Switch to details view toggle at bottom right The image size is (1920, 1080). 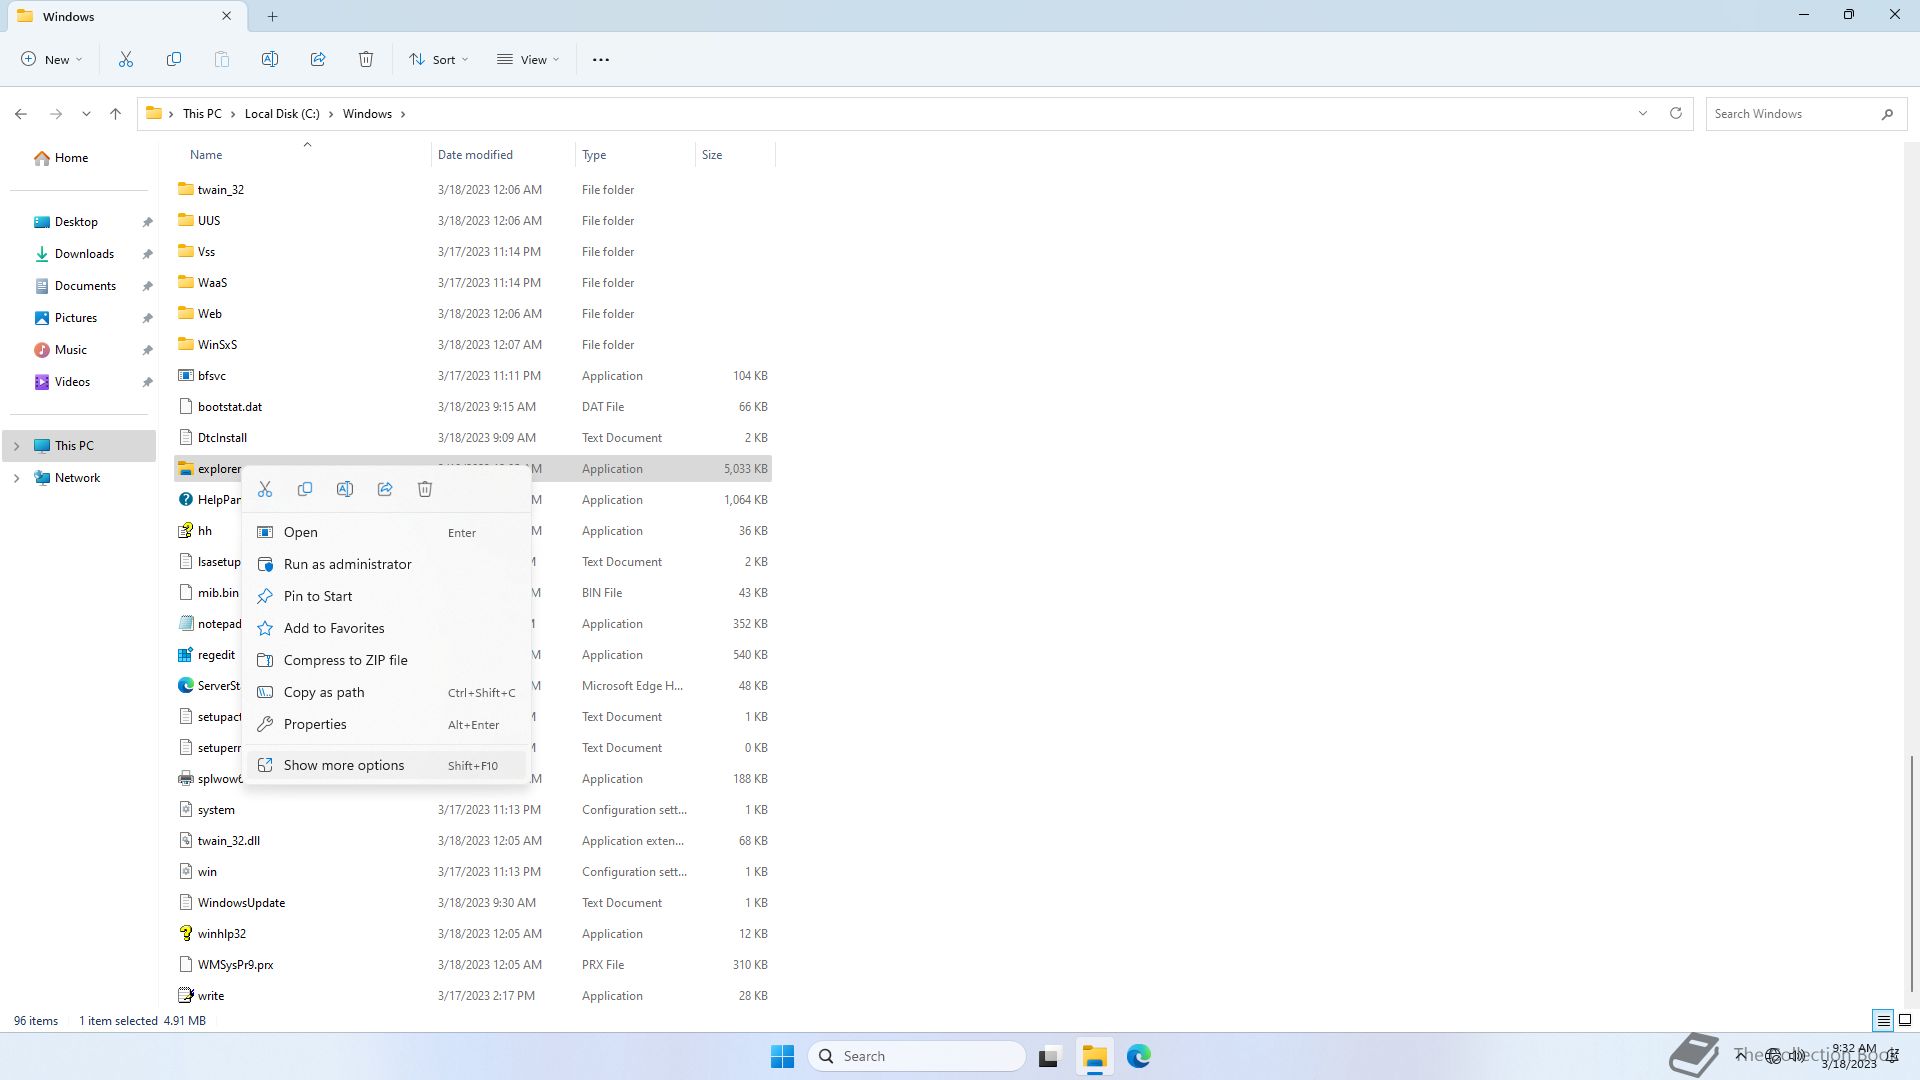(1883, 1021)
